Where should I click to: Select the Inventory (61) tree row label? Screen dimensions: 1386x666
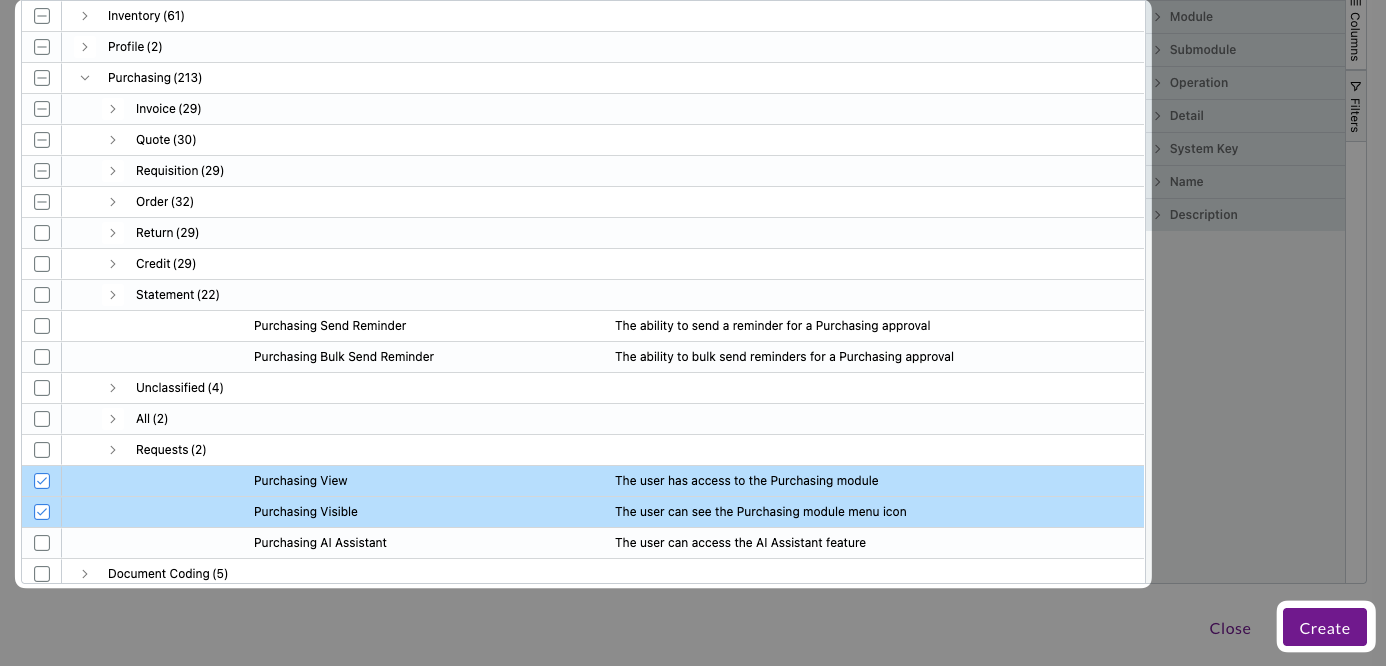146,16
